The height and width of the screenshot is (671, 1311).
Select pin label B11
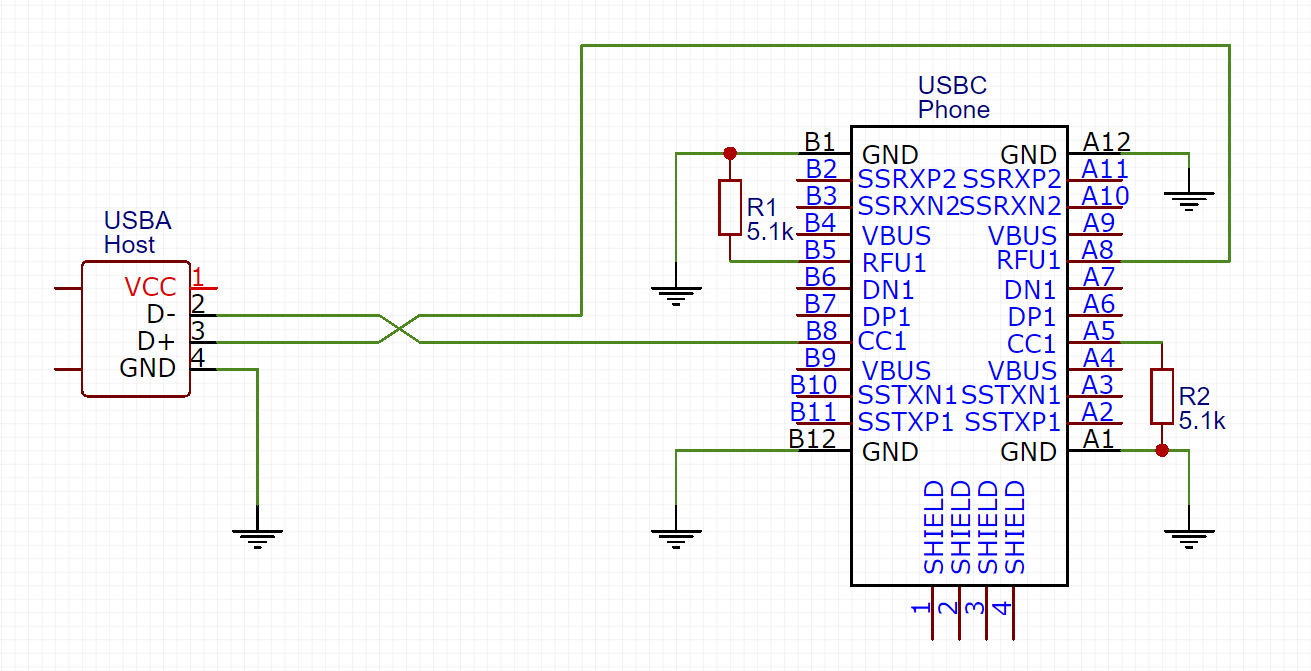click(x=814, y=411)
